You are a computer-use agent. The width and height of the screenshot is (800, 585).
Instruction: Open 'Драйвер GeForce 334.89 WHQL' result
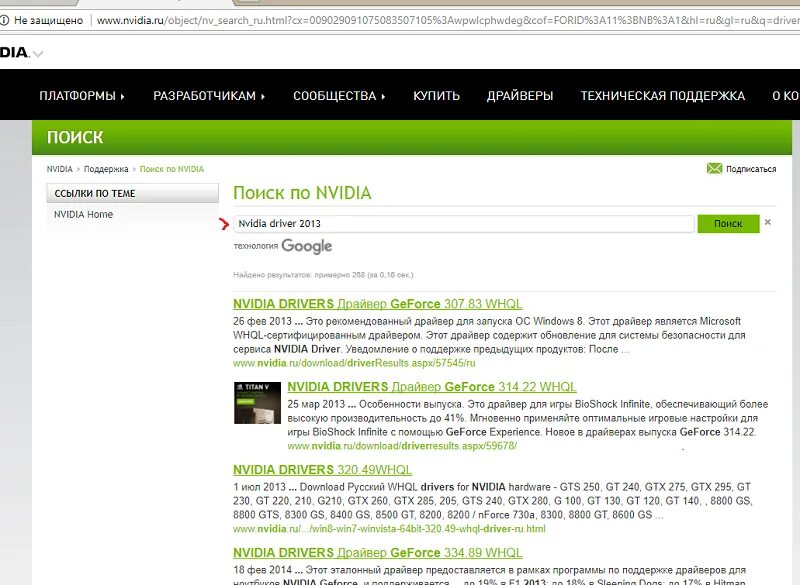tap(378, 552)
